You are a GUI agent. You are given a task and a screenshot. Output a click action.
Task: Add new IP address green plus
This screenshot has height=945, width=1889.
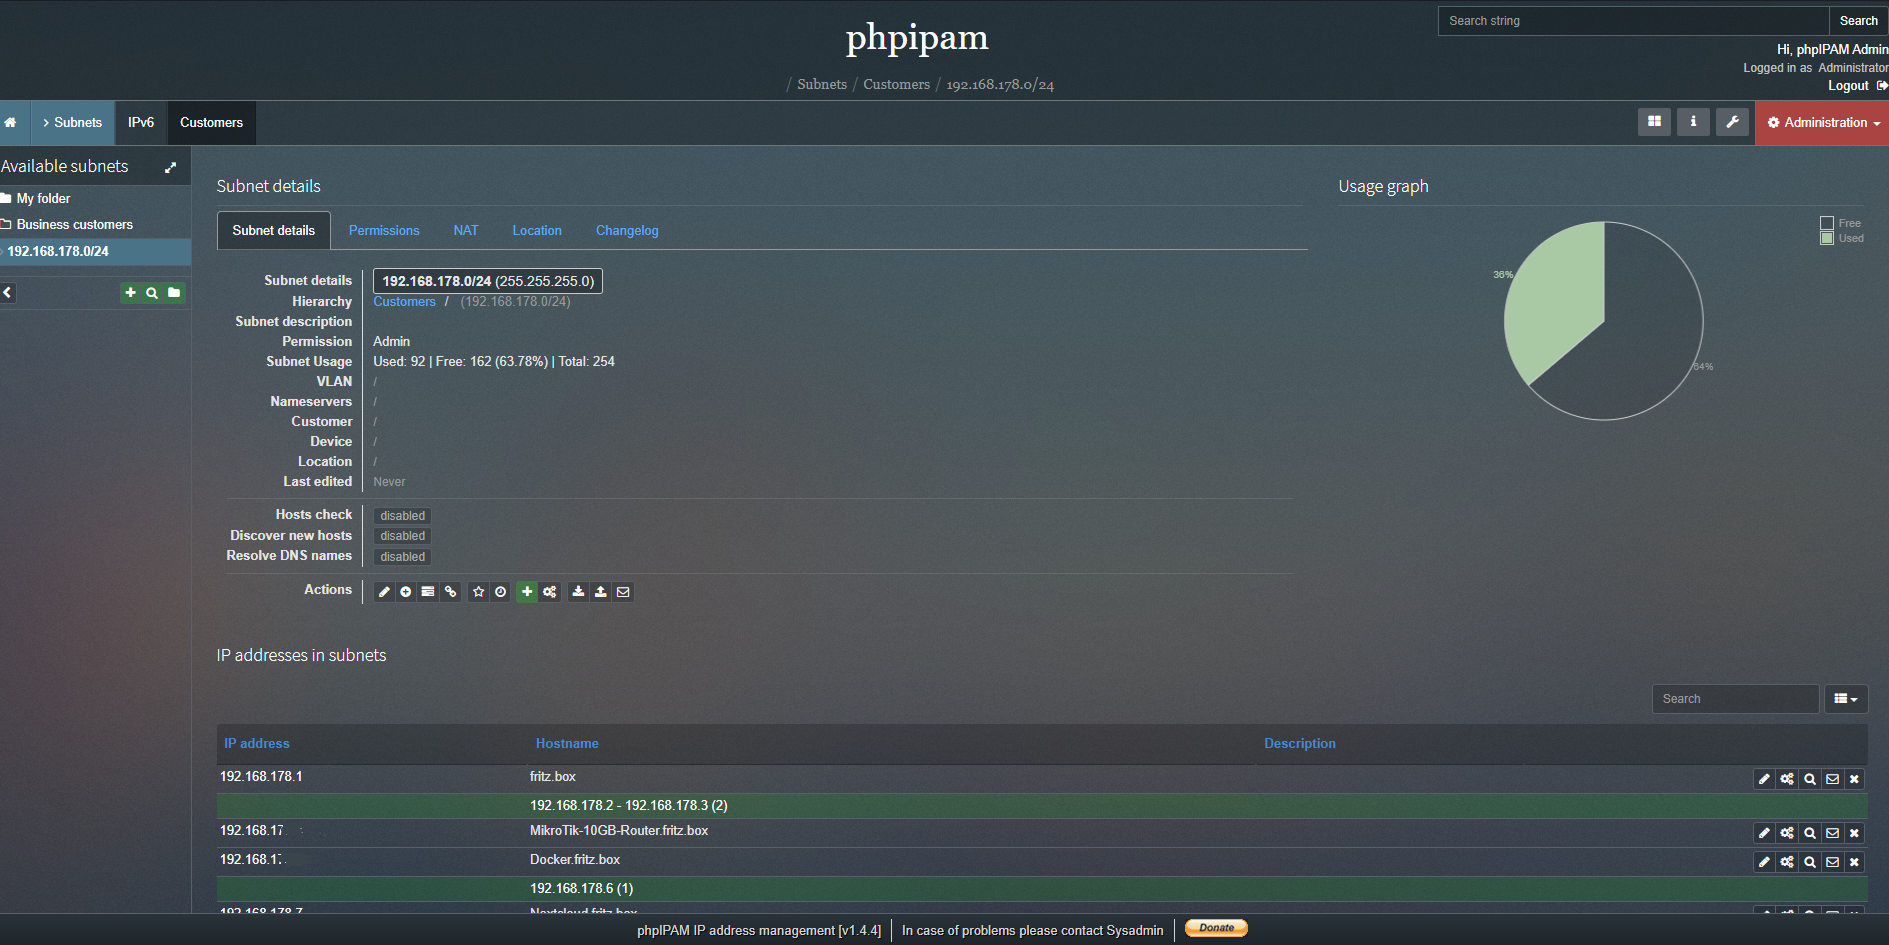(x=527, y=592)
